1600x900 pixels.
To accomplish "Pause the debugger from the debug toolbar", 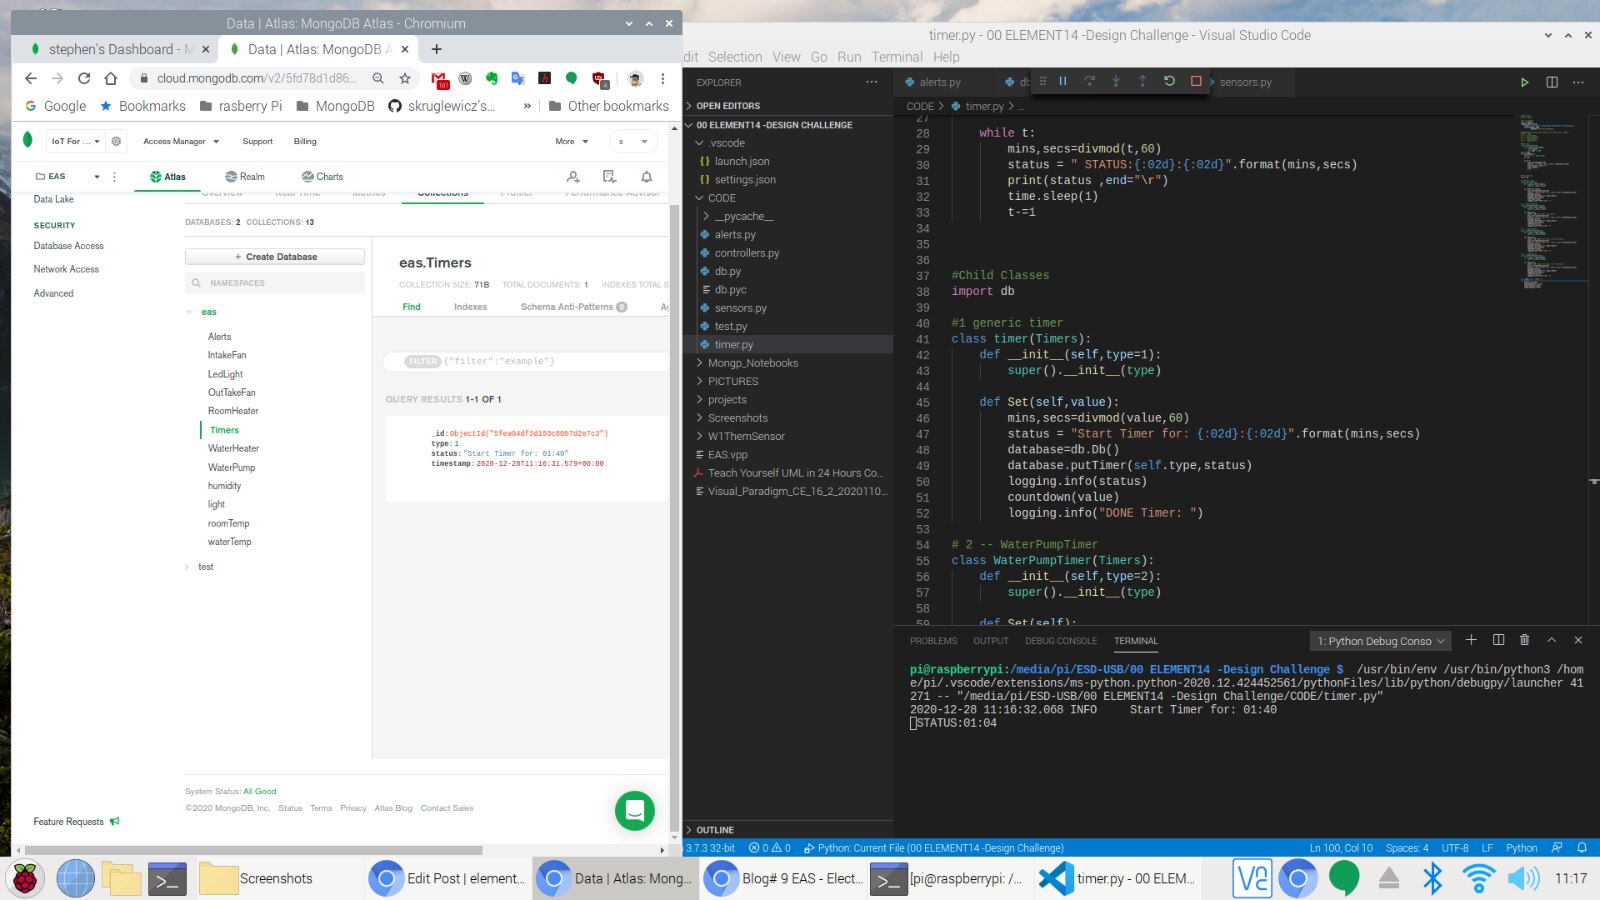I will pos(1063,81).
